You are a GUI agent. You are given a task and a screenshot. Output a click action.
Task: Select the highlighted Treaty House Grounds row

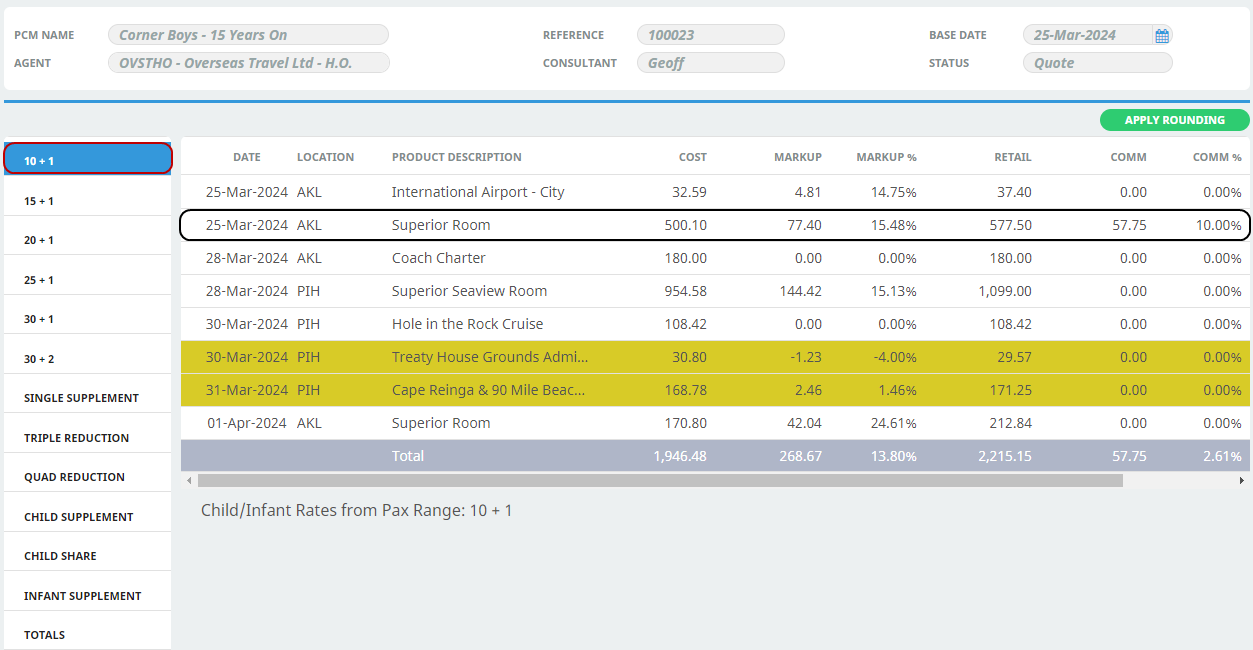(489, 357)
